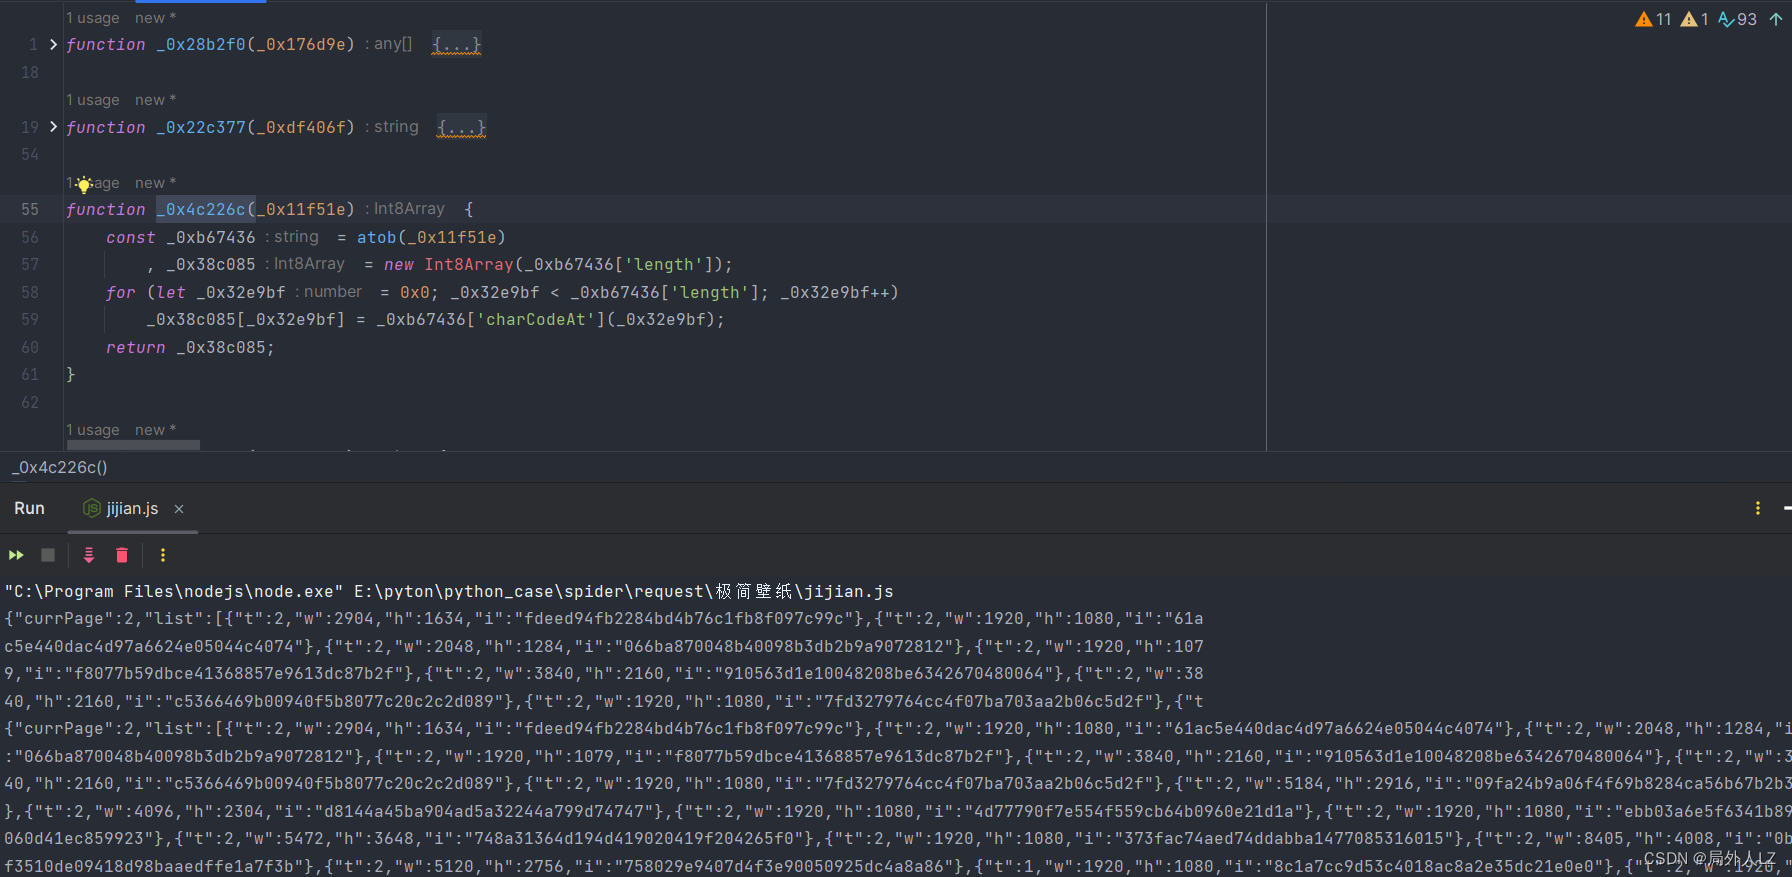Select the Run tool window tab
Screen dimensions: 1792x877
pyautogui.click(x=29, y=508)
